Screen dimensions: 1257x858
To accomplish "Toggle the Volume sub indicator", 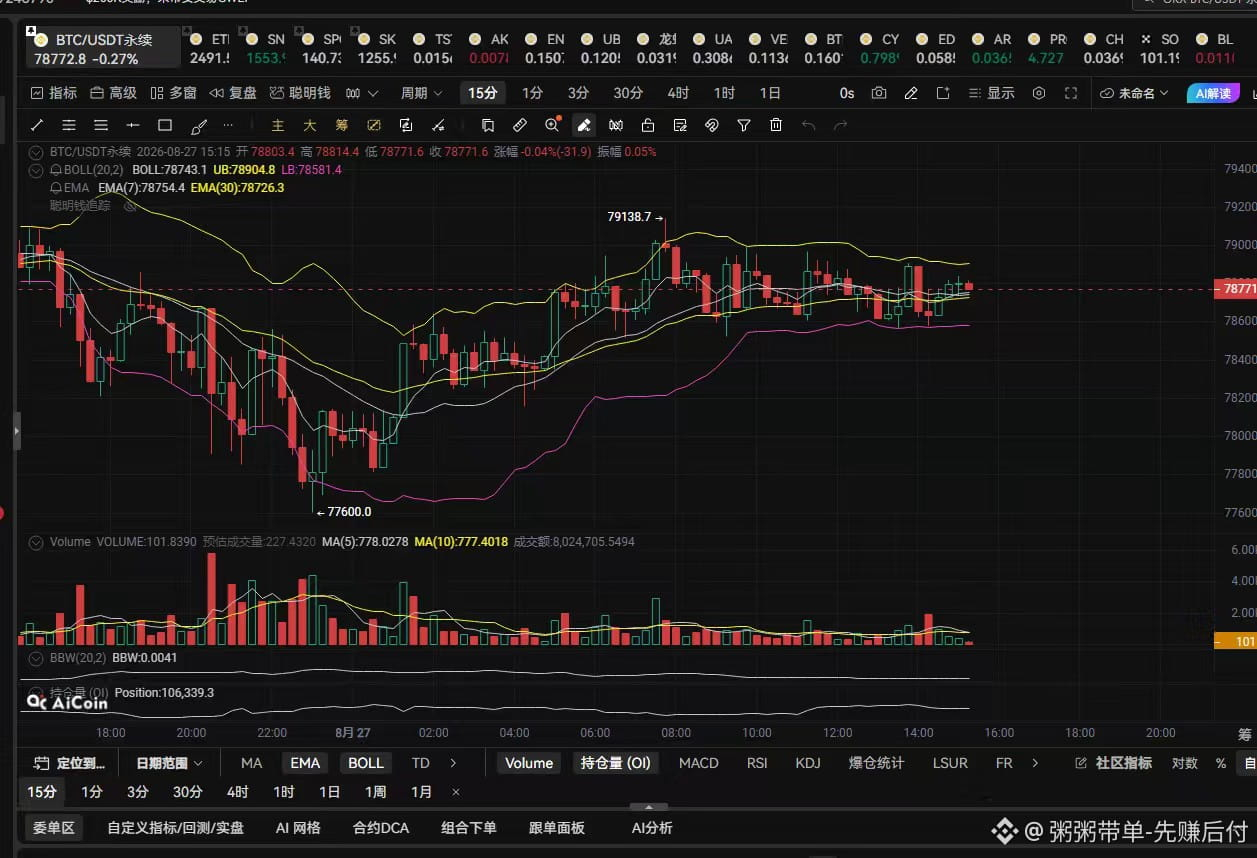I will pyautogui.click(x=529, y=763).
